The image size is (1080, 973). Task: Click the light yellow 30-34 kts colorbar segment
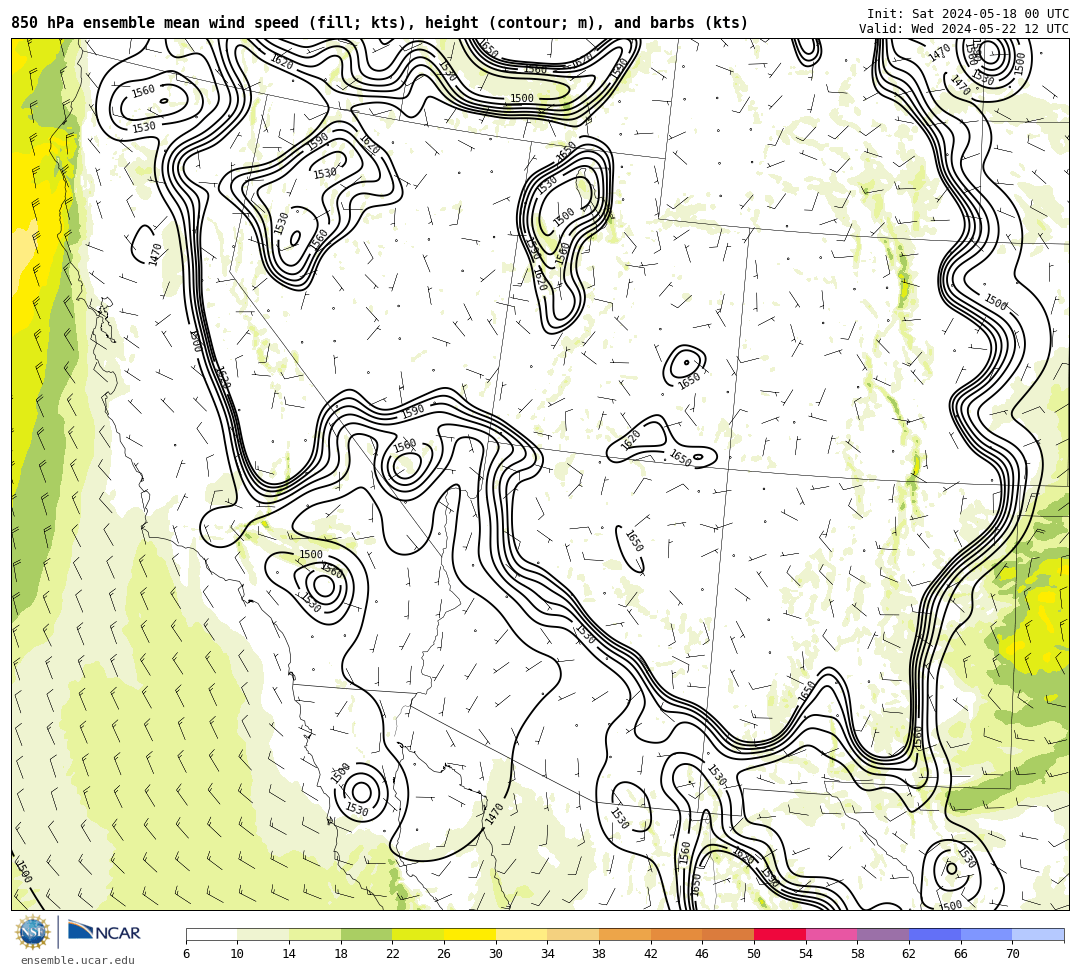(x=521, y=934)
